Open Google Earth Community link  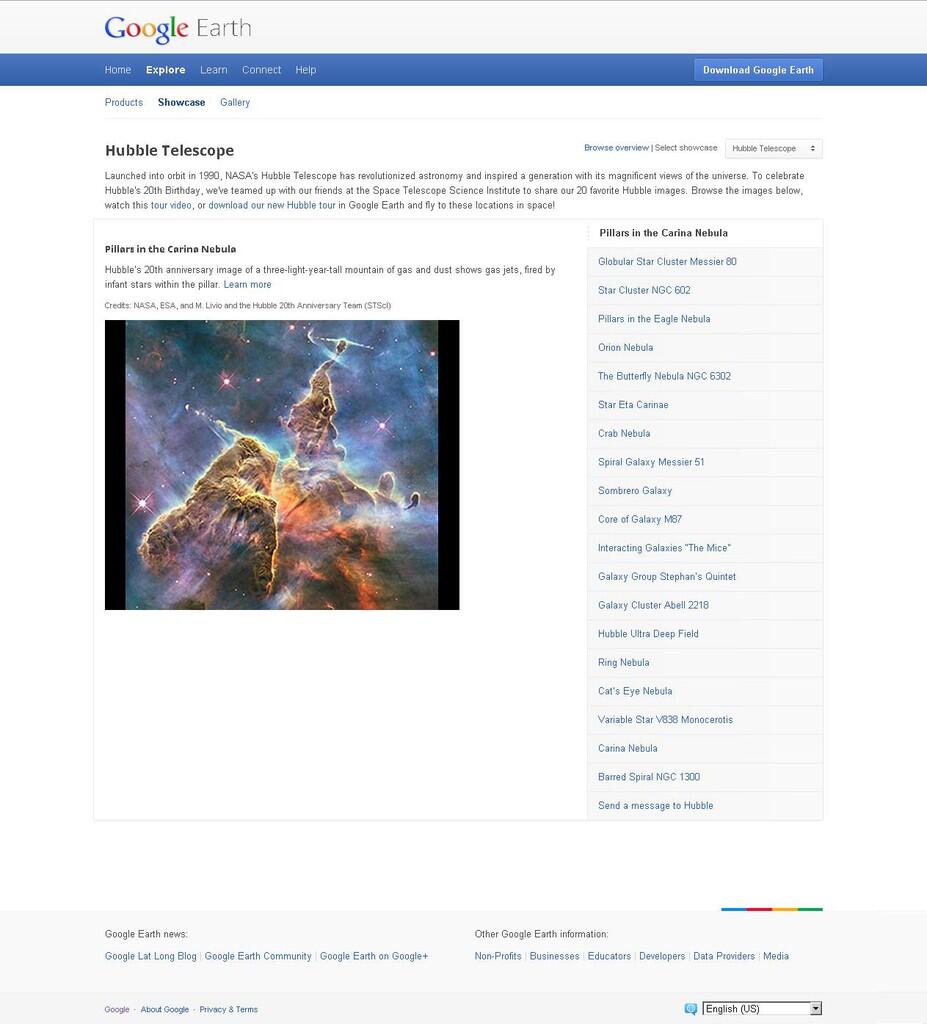pyautogui.click(x=258, y=957)
